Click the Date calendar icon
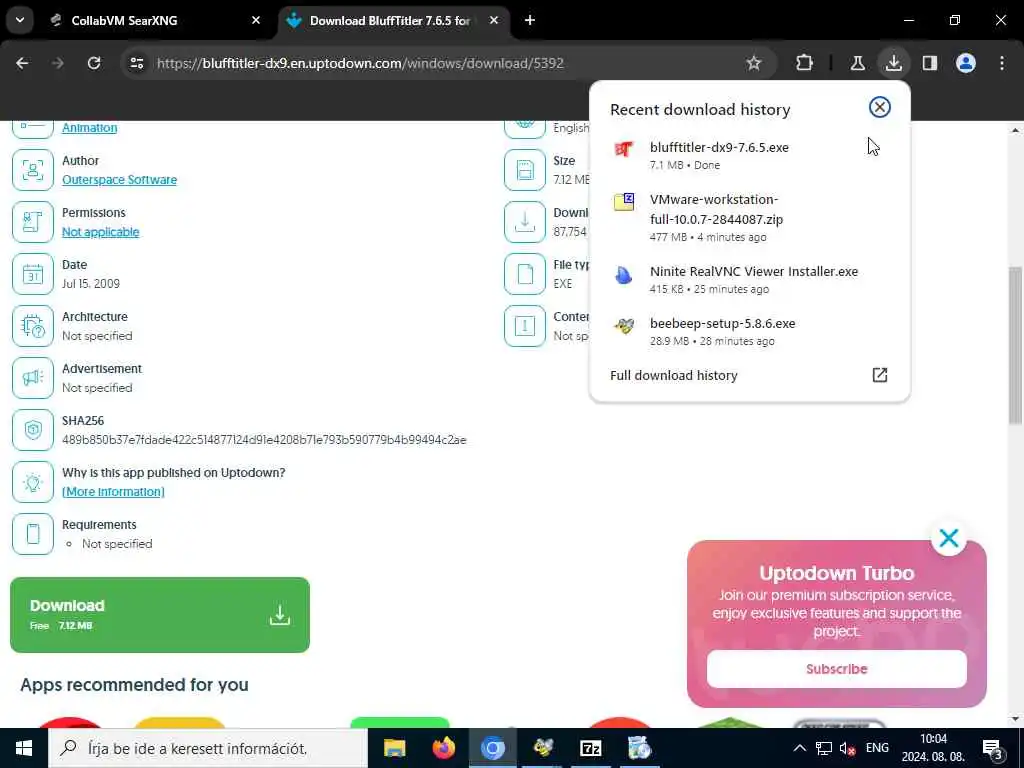The width and height of the screenshot is (1024, 768). click(x=33, y=274)
